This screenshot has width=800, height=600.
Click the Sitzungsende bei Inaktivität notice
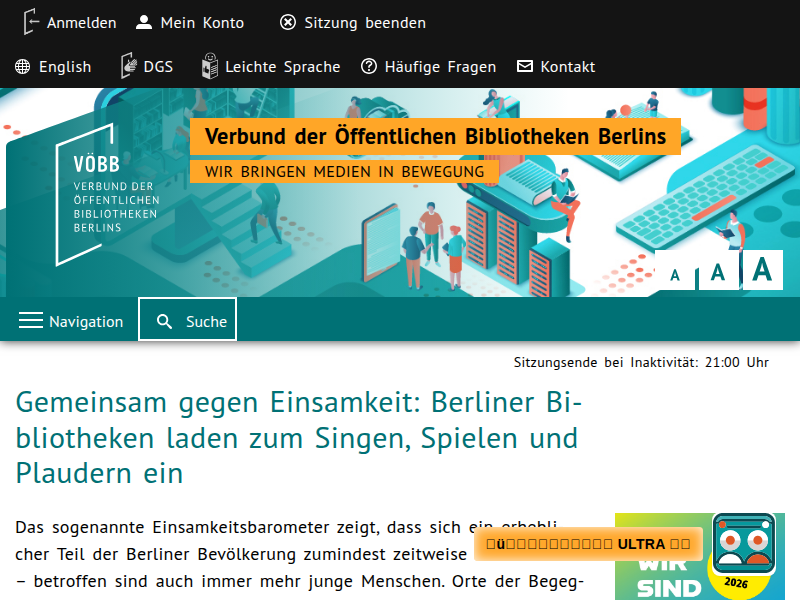click(x=641, y=362)
